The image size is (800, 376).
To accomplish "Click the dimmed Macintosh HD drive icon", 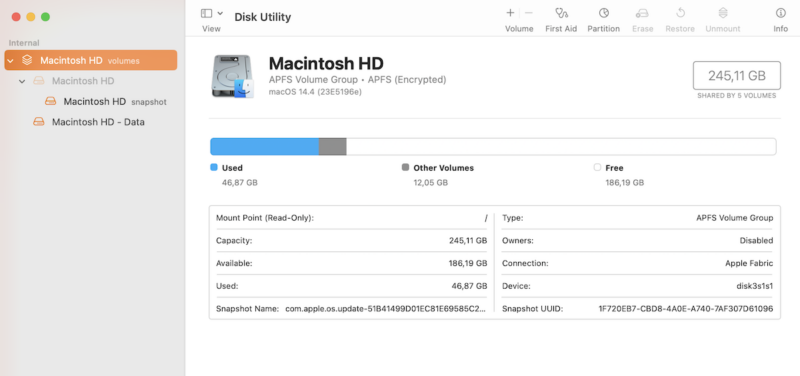I will click(39, 81).
